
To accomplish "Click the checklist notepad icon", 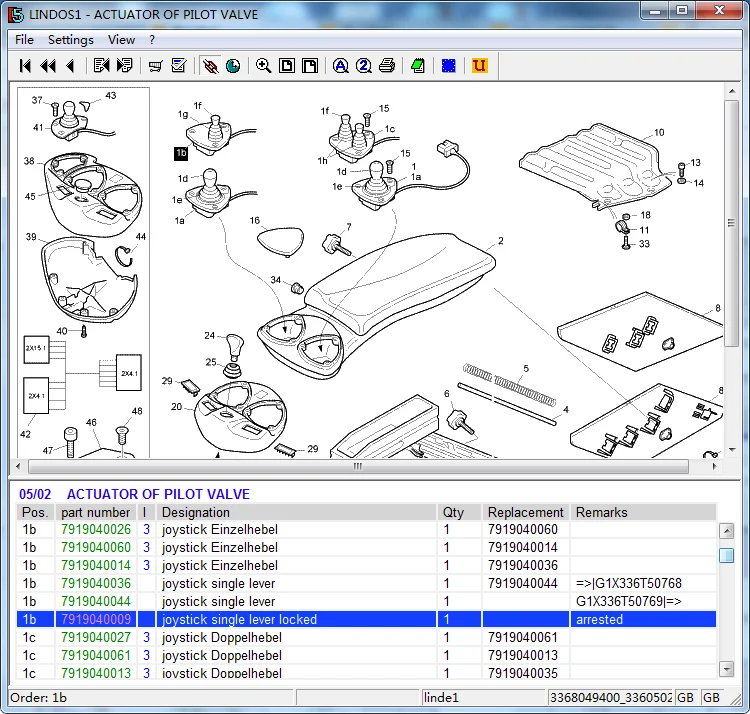I will [x=178, y=66].
